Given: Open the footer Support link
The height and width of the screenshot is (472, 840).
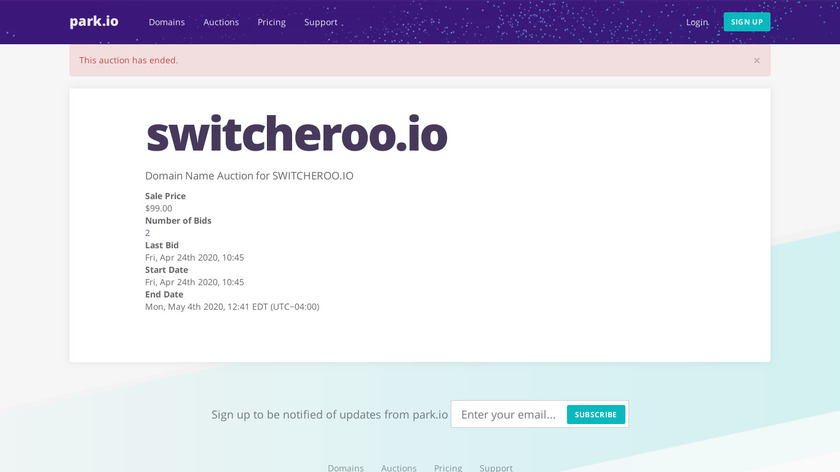Looking at the screenshot, I should (x=496, y=468).
